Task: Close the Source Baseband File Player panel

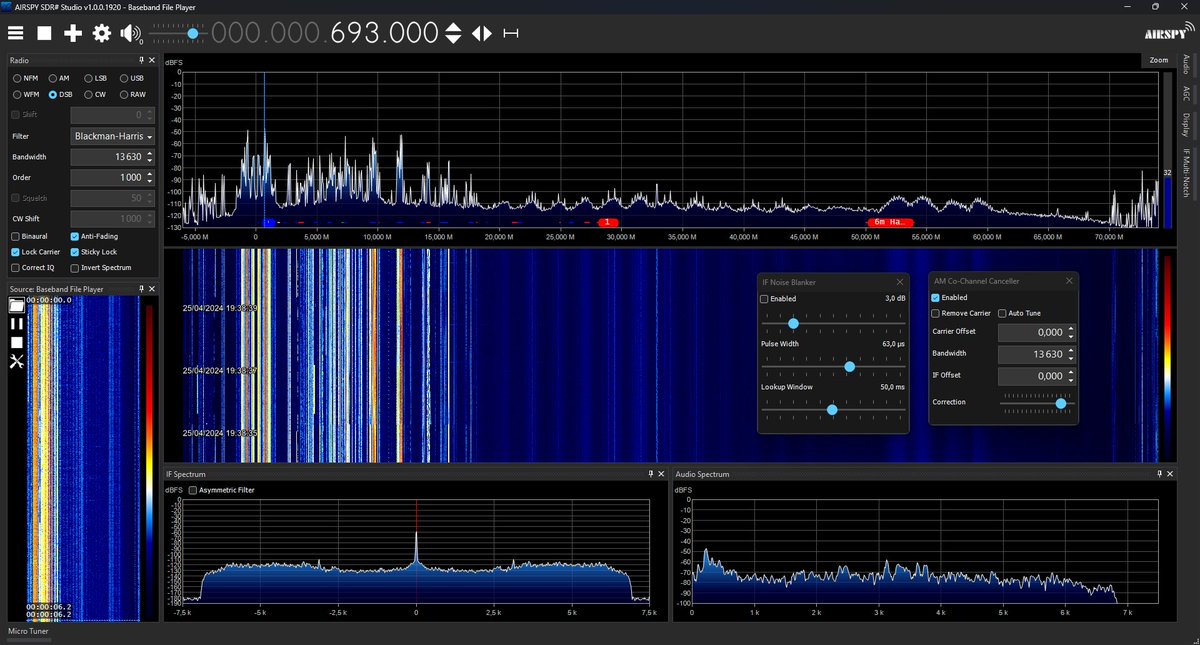Action: pyautogui.click(x=151, y=289)
